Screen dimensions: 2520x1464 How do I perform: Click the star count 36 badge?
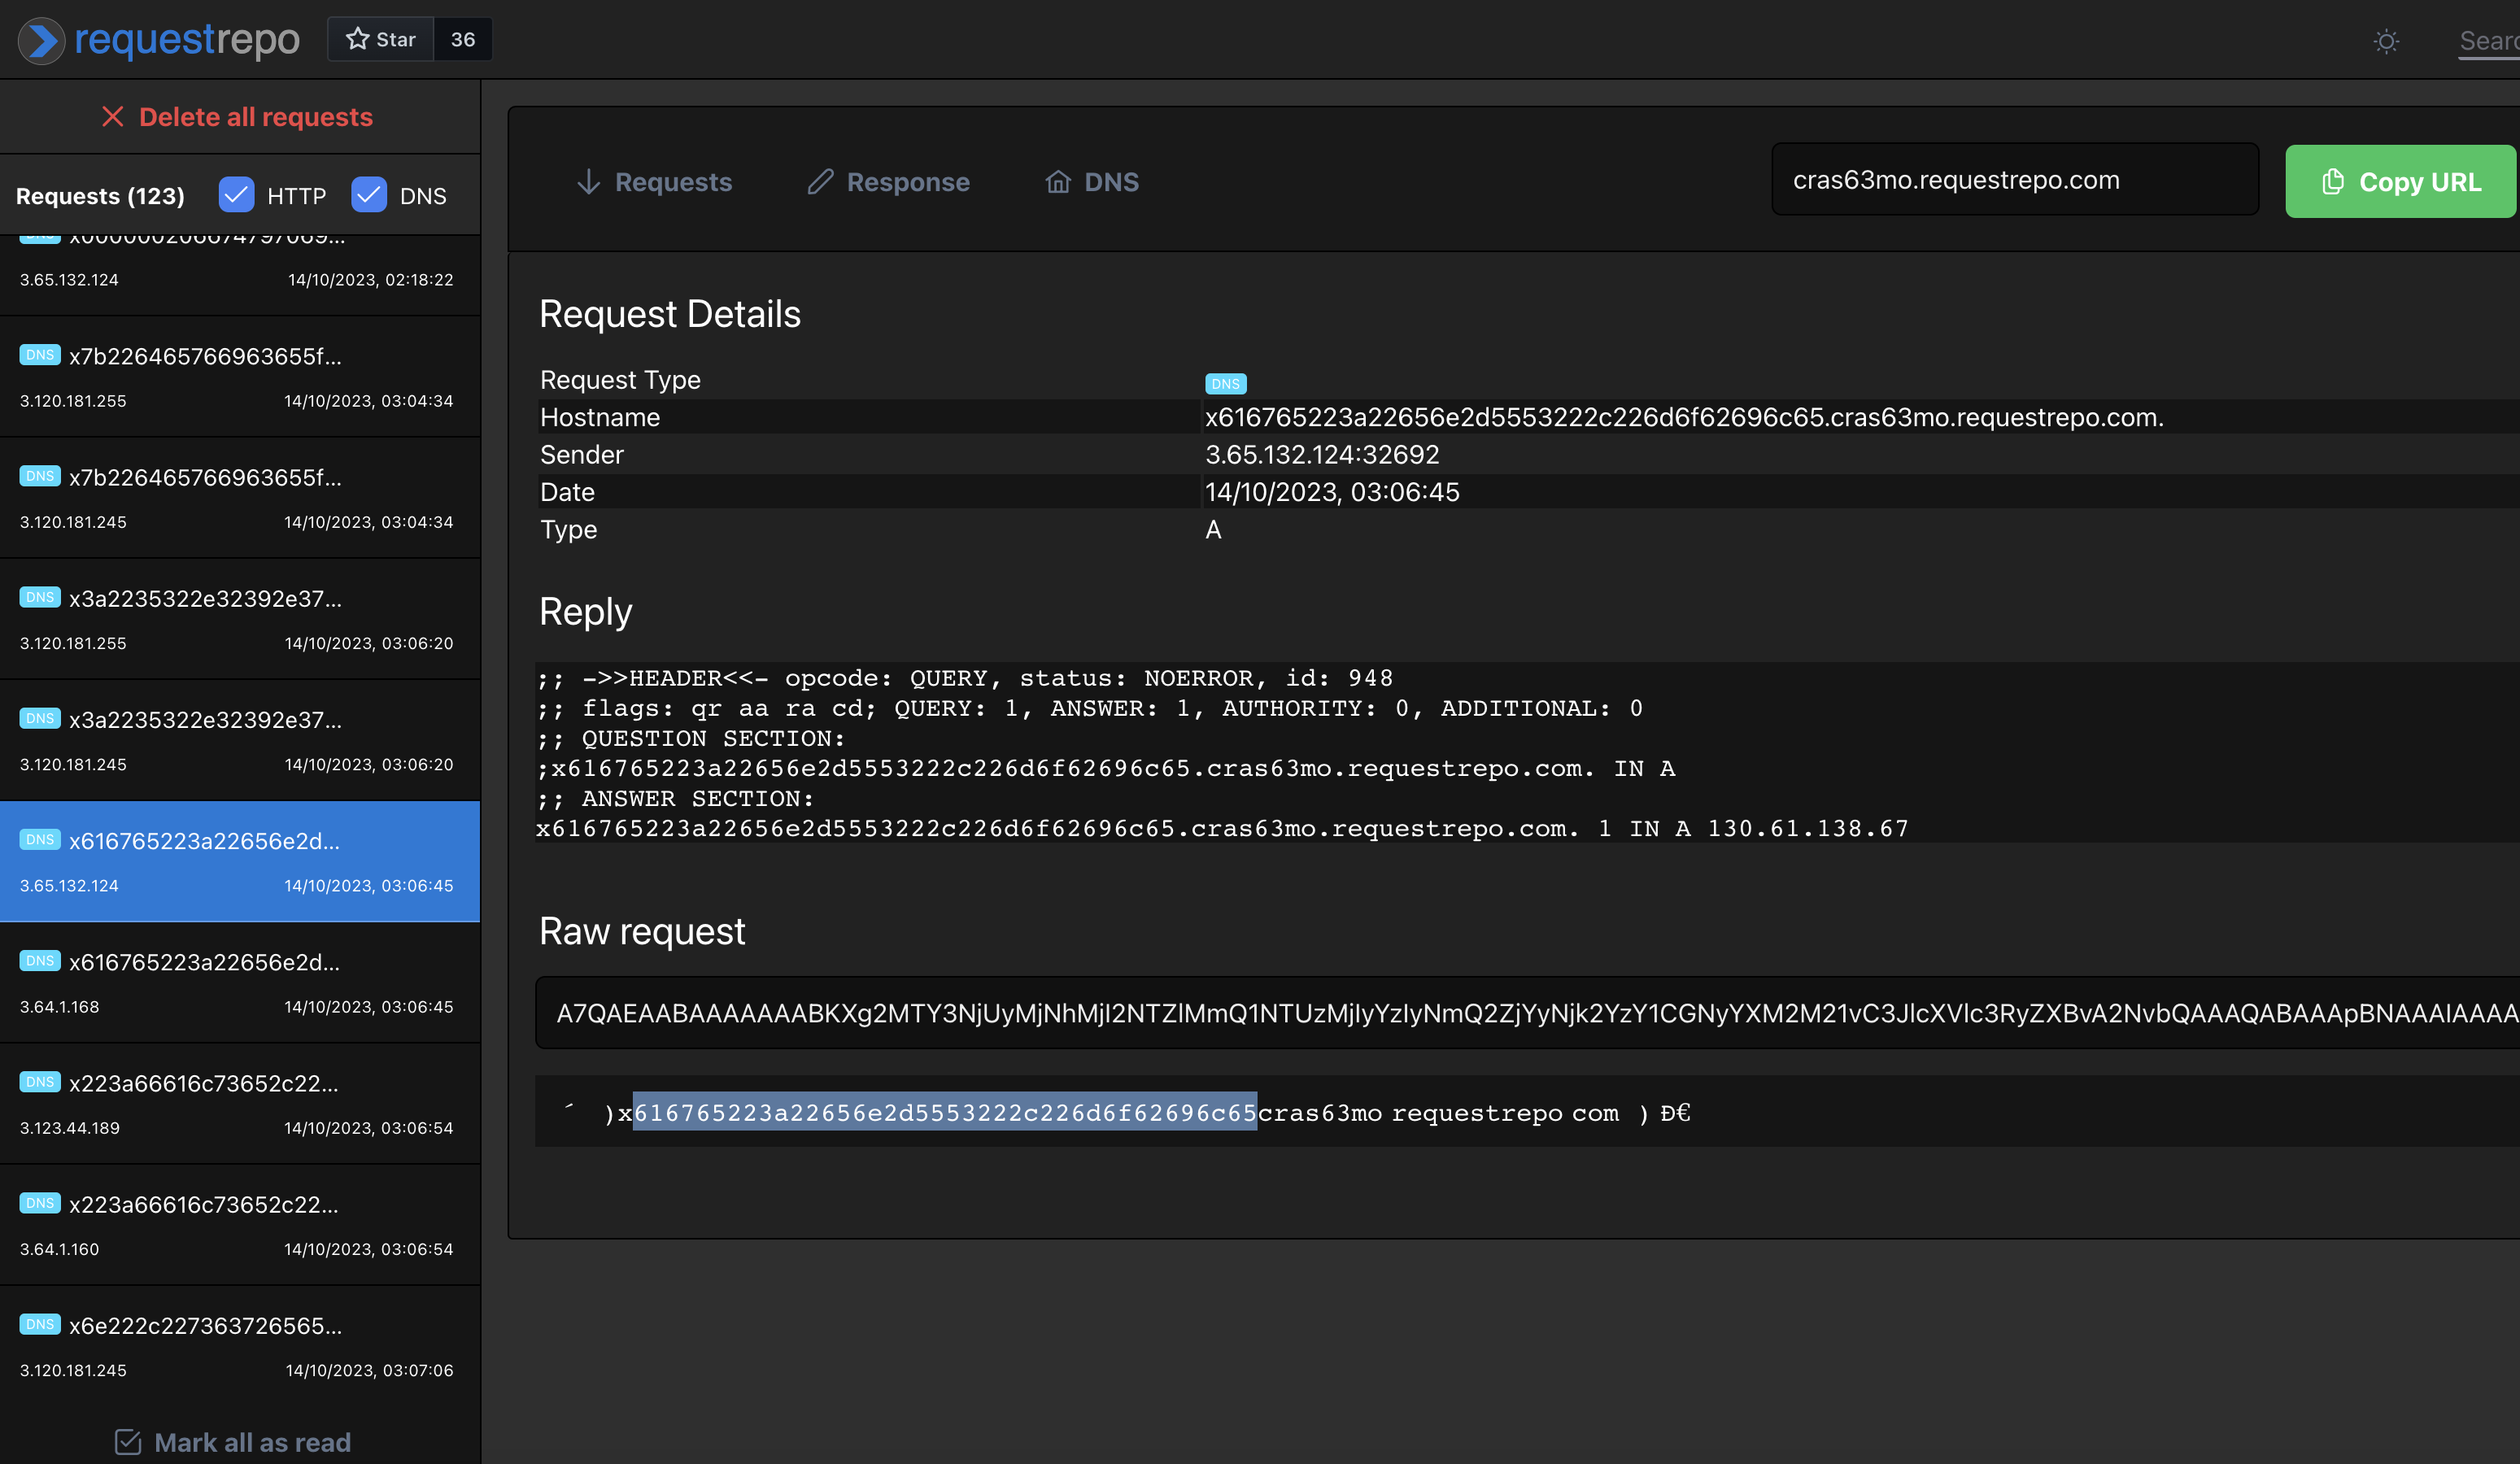(462, 39)
